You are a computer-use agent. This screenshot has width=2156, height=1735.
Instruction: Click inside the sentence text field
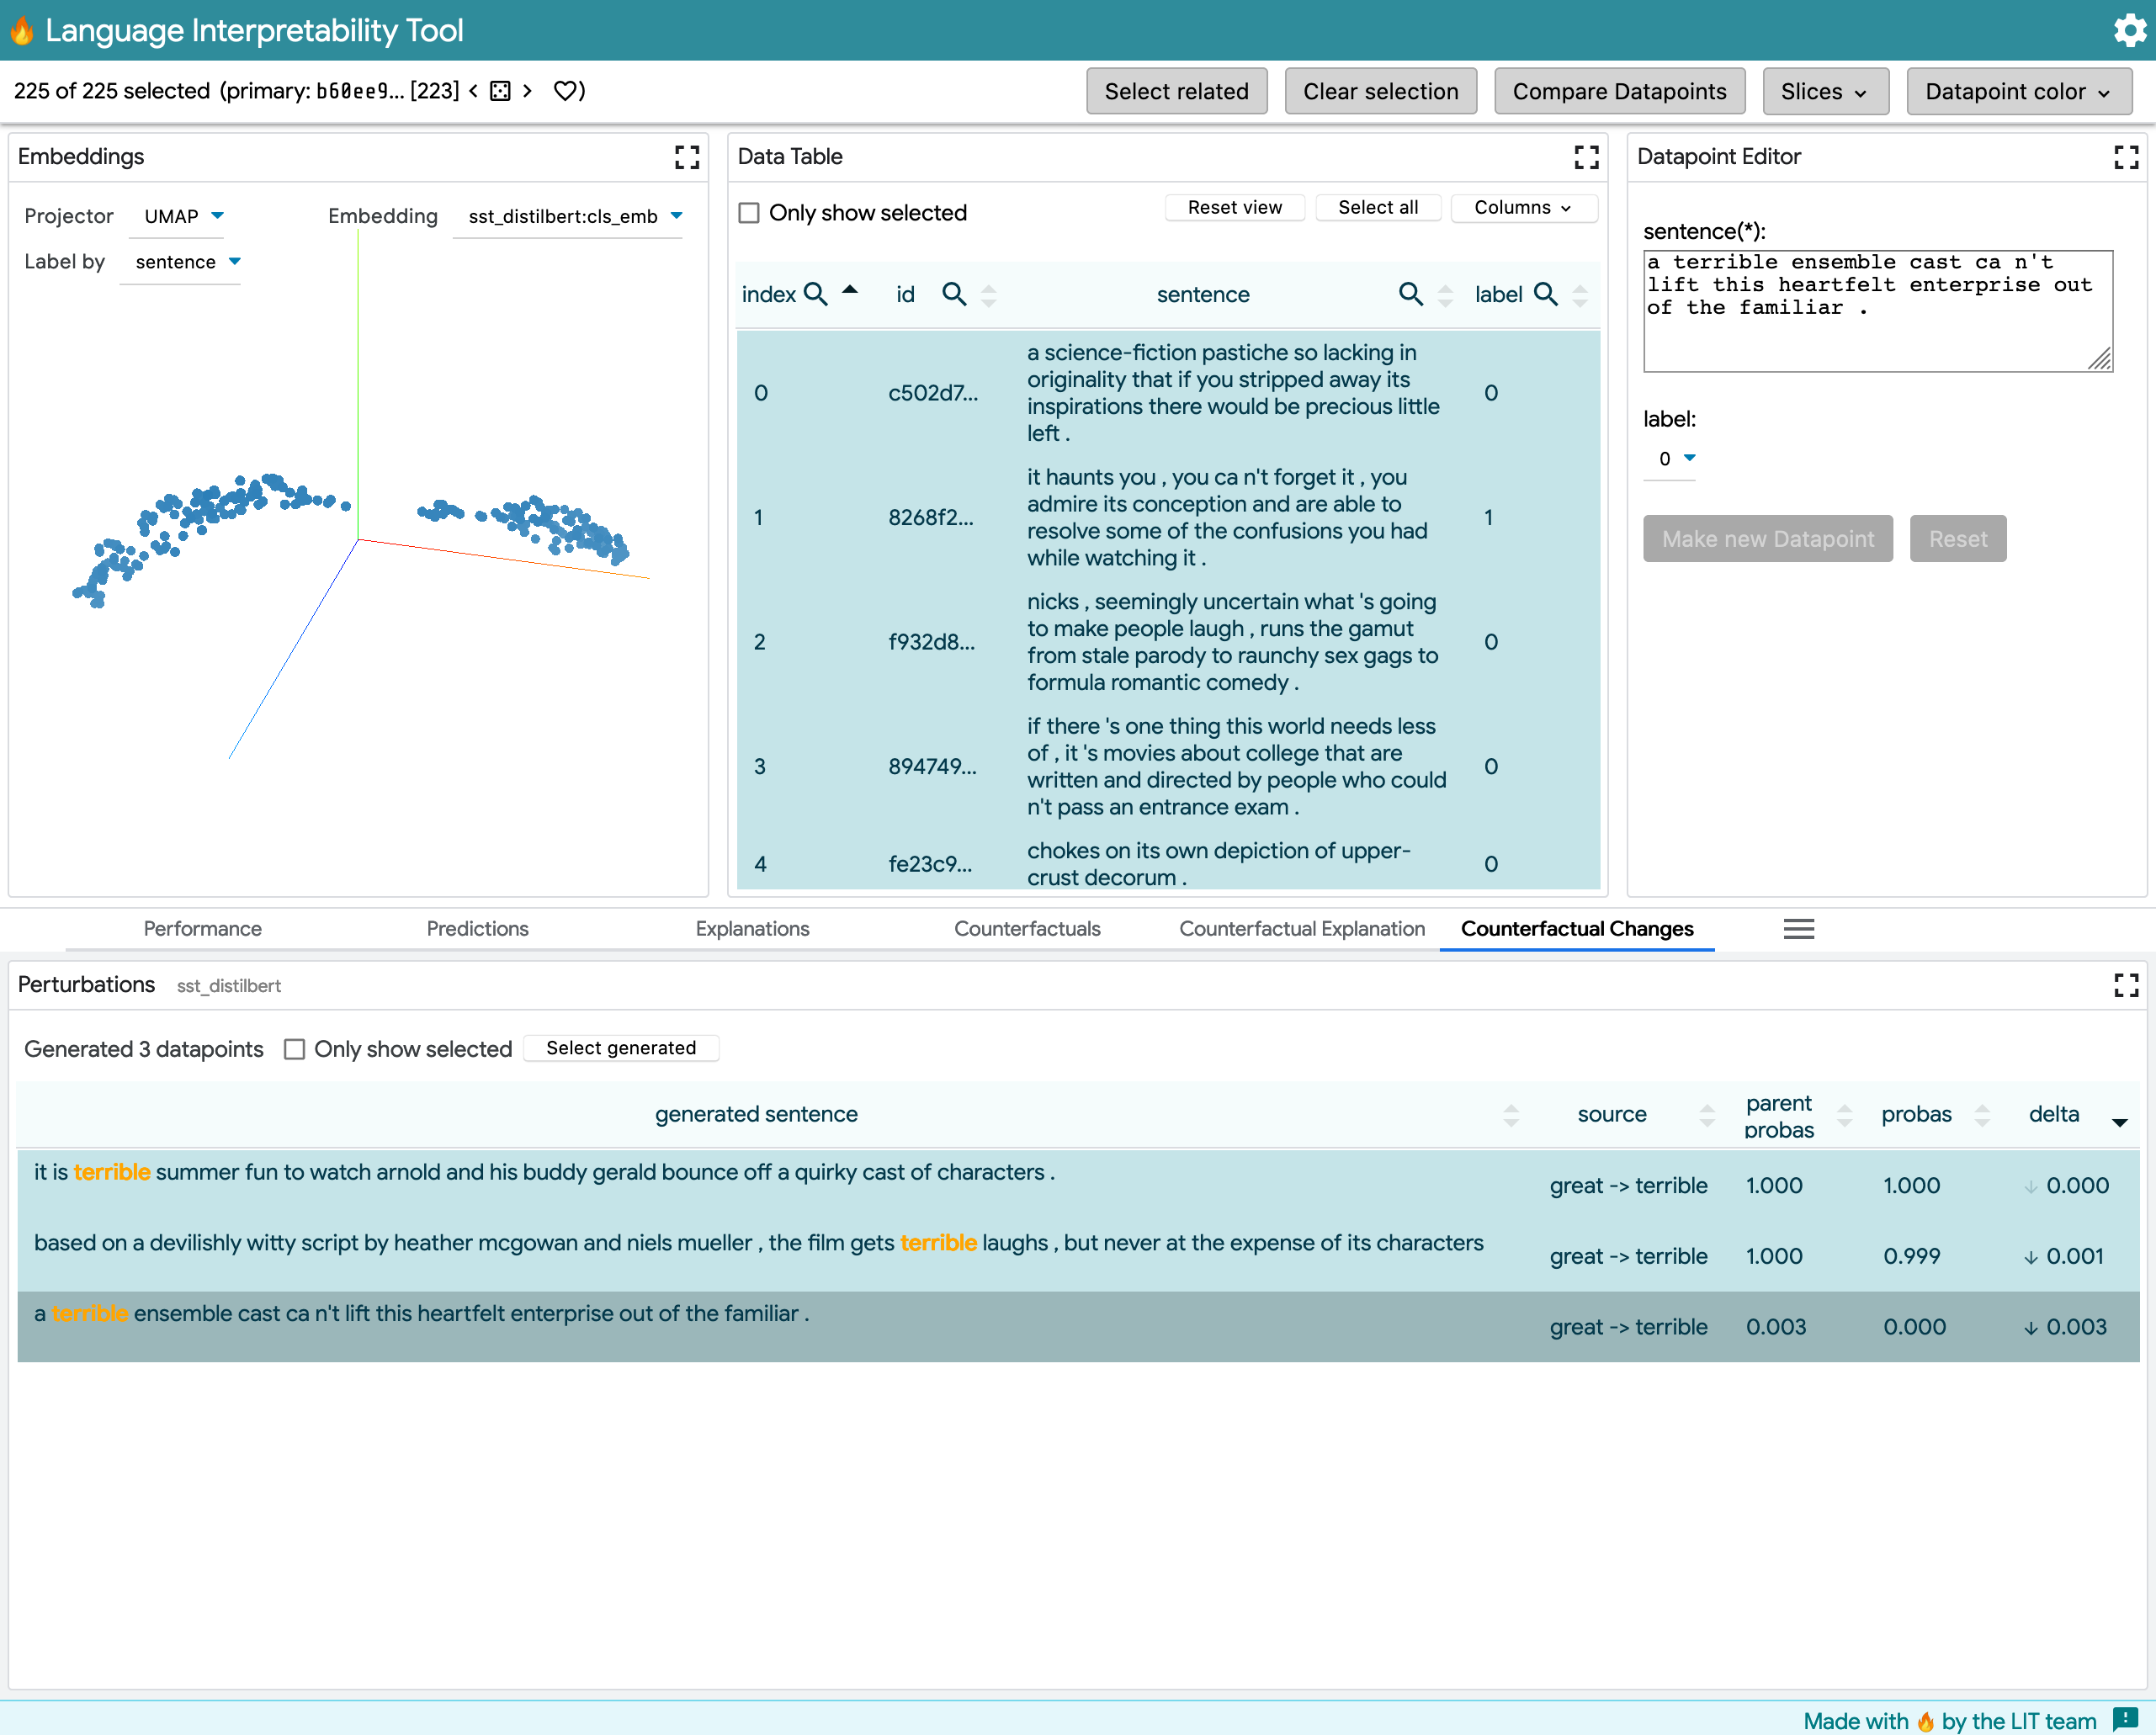[x=1877, y=310]
